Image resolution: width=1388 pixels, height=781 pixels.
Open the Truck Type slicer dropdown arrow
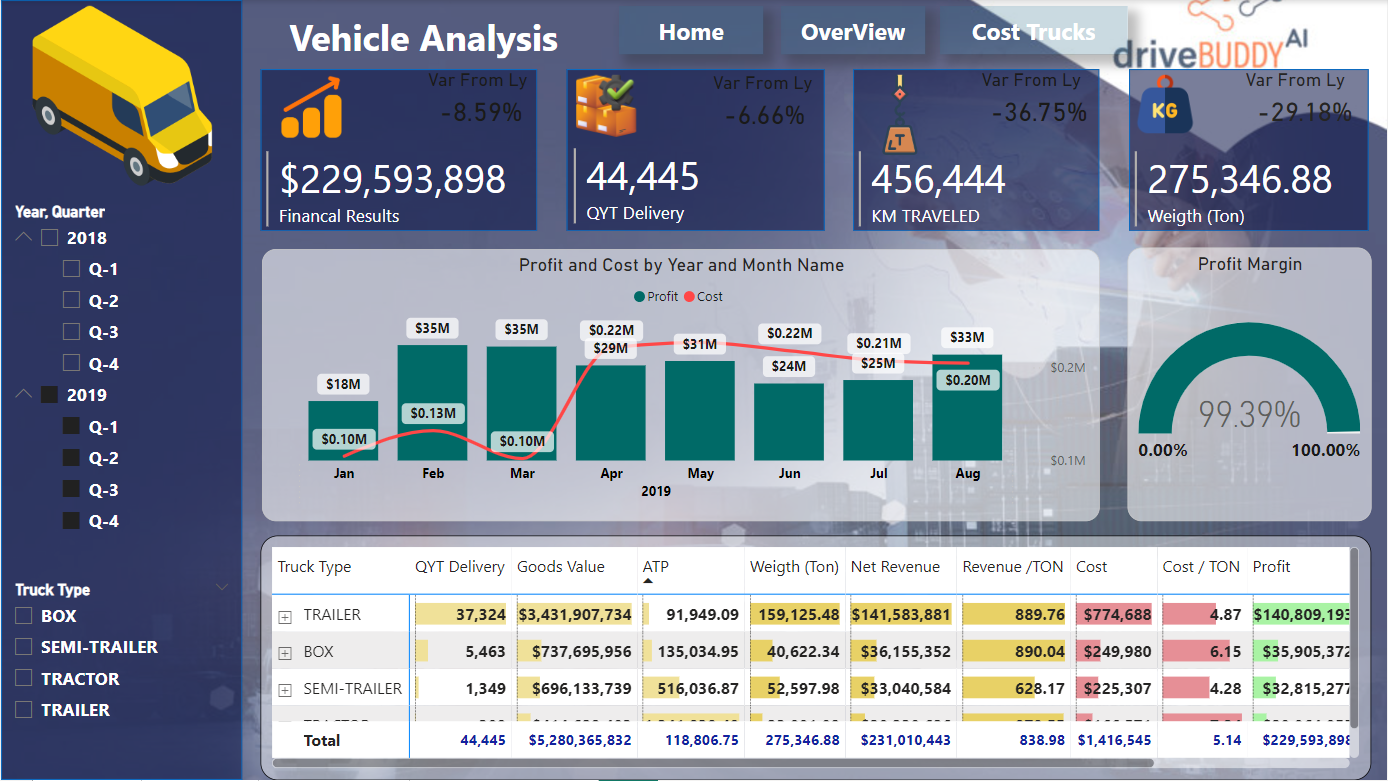tap(222, 588)
